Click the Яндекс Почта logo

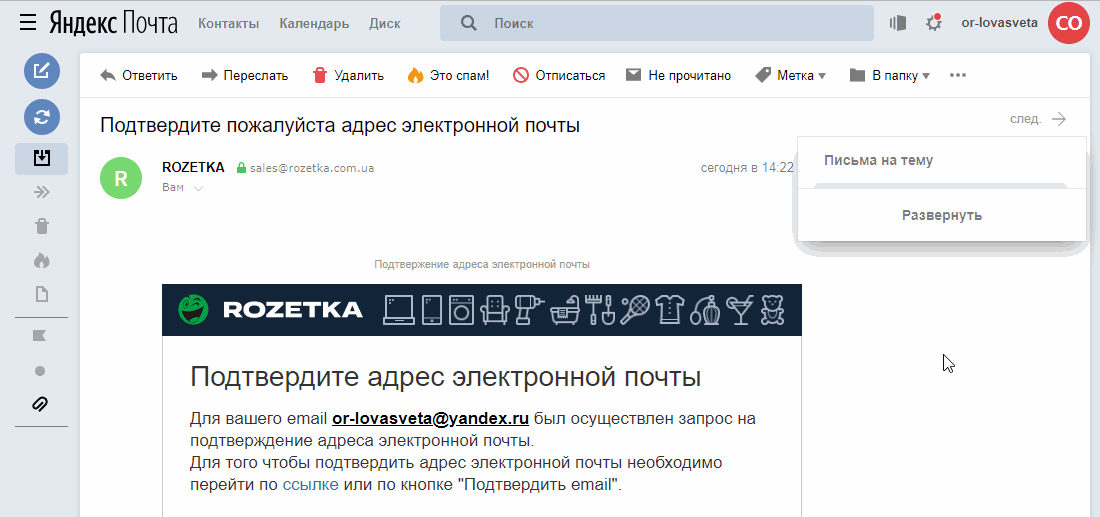(113, 23)
